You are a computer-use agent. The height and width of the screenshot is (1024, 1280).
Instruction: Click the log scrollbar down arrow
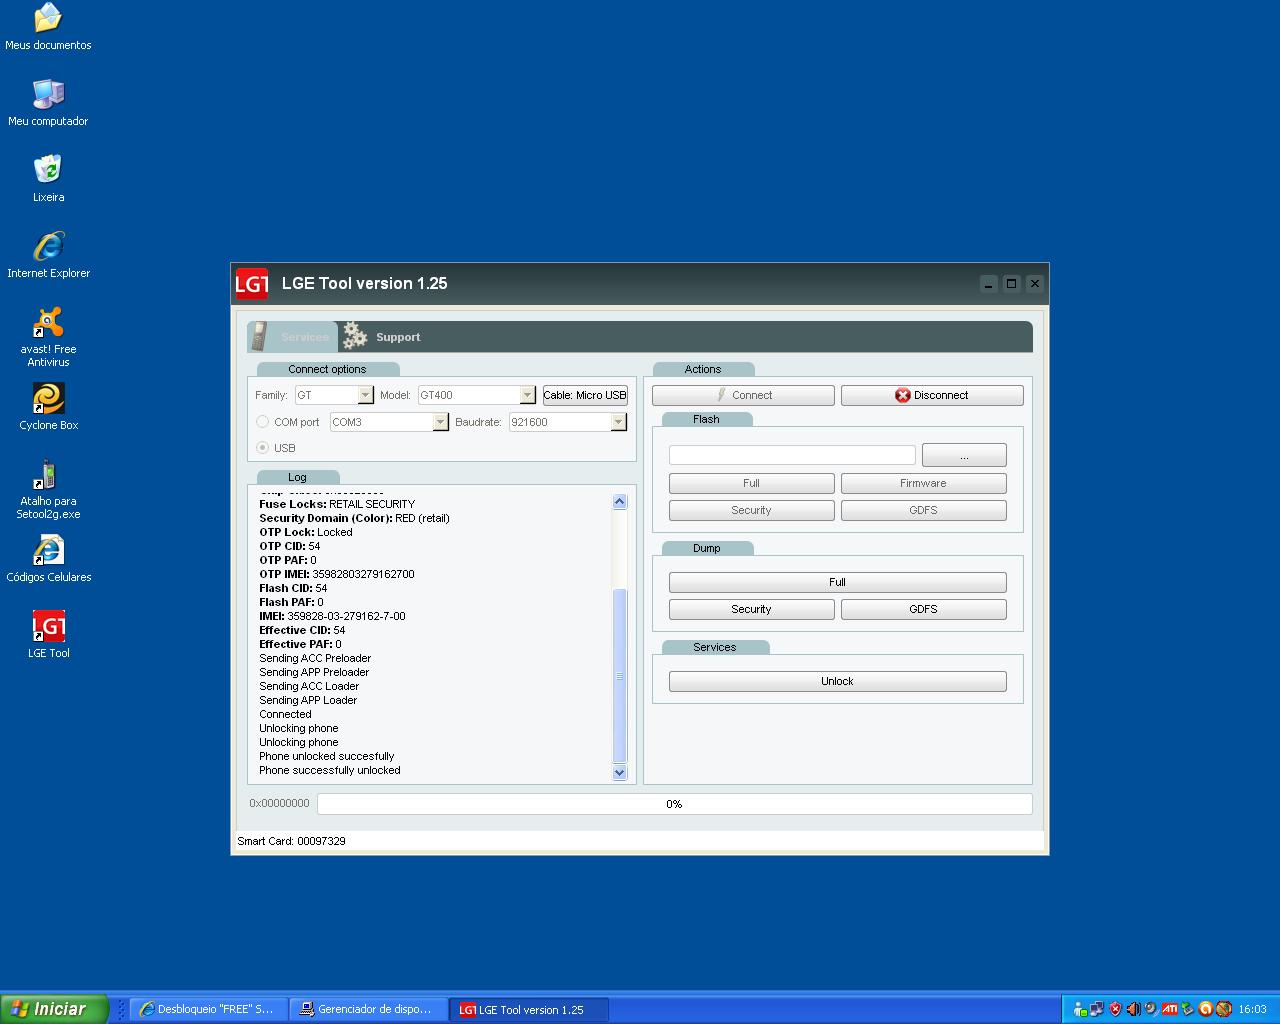[x=619, y=772]
